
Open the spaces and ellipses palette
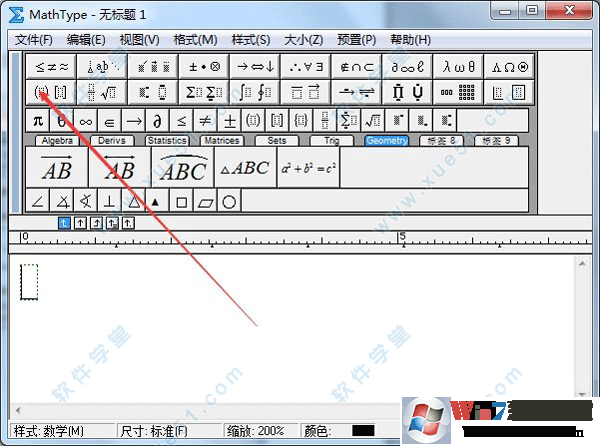103,67
